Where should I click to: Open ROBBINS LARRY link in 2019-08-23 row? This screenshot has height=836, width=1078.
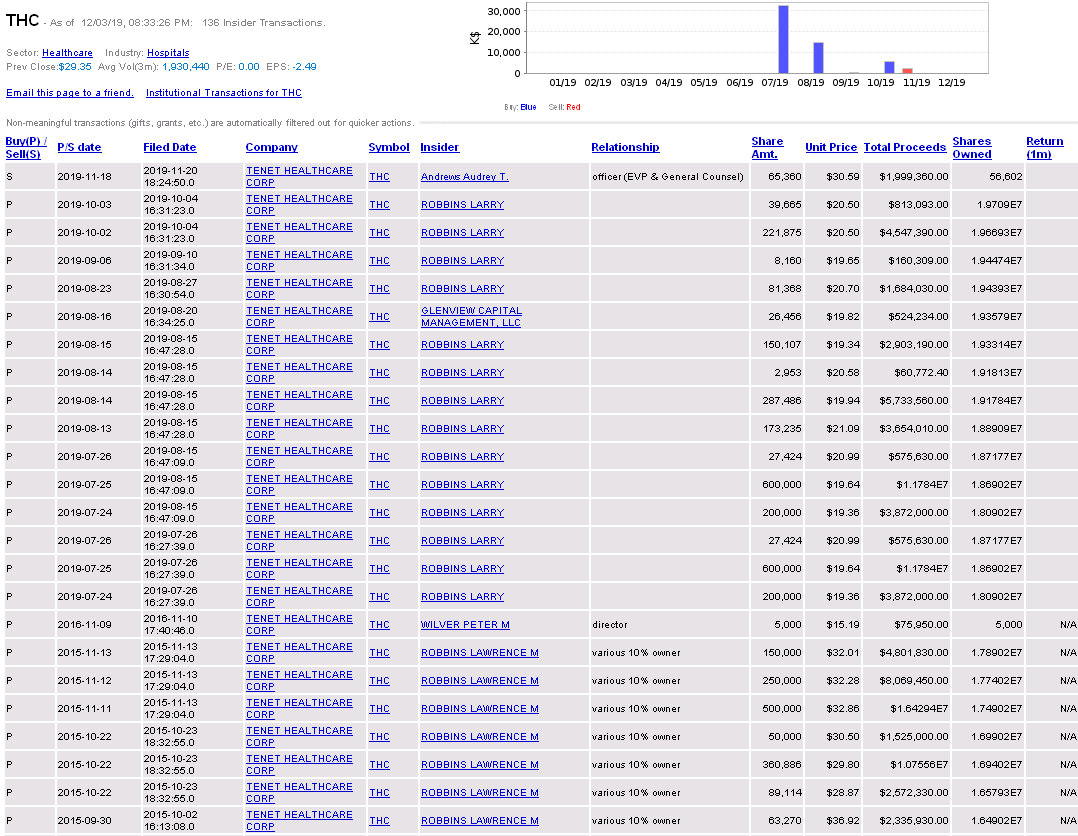click(x=463, y=289)
